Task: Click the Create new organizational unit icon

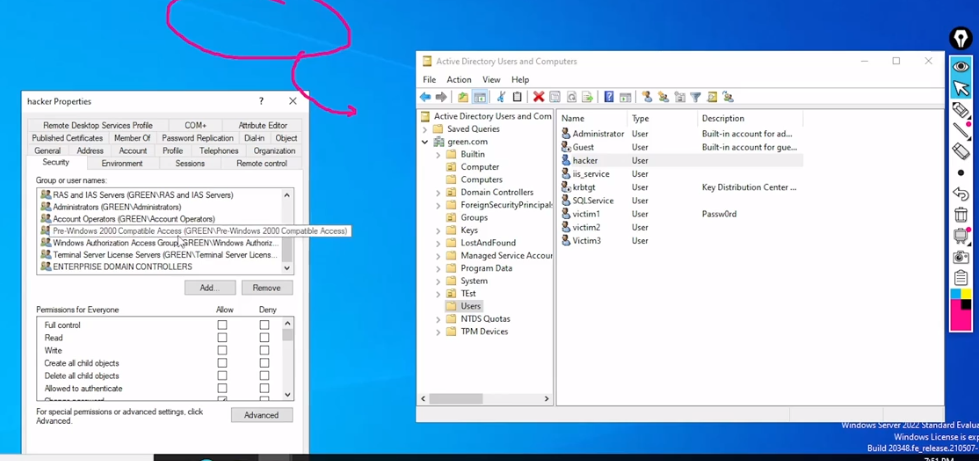Action: tap(679, 97)
